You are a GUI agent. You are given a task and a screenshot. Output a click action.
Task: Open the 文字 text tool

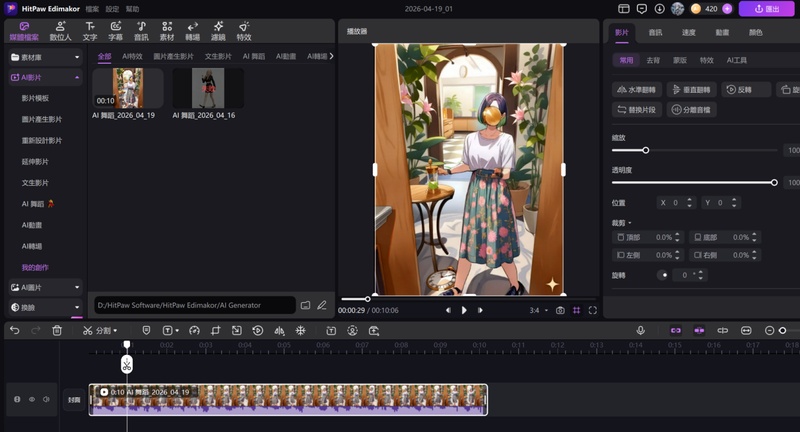[x=90, y=31]
